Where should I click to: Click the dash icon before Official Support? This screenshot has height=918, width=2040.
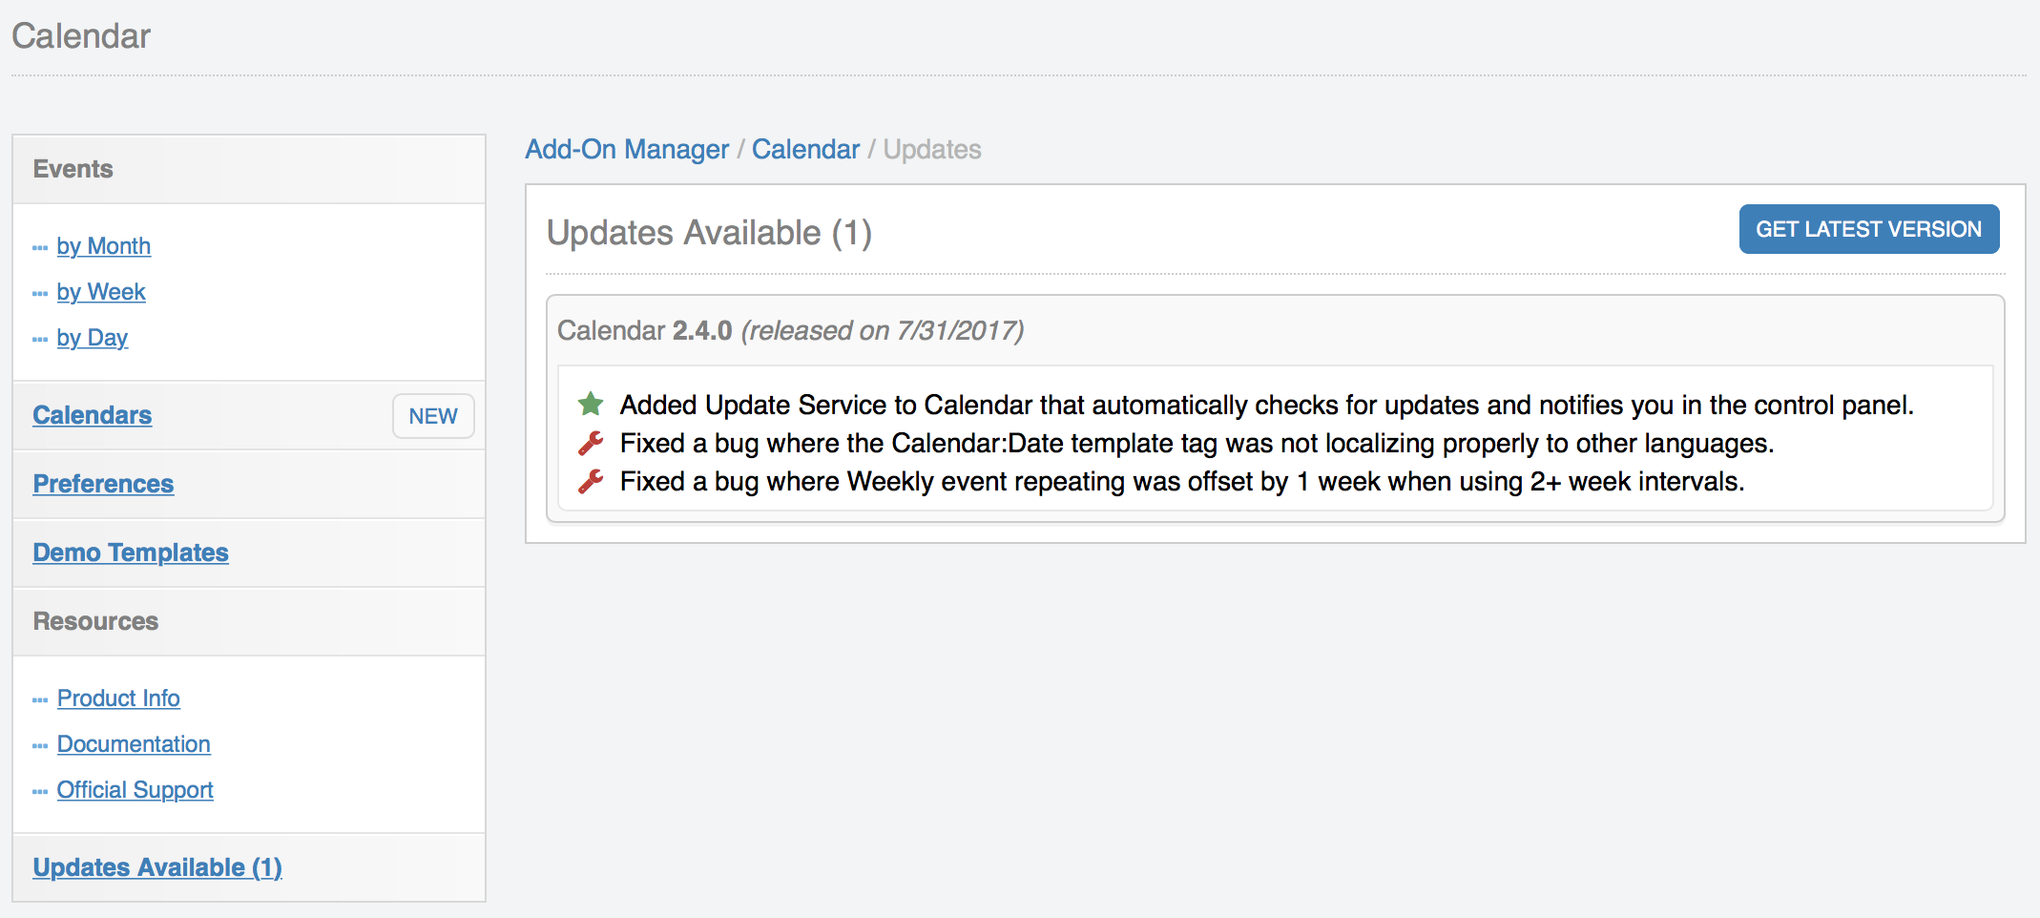[40, 791]
